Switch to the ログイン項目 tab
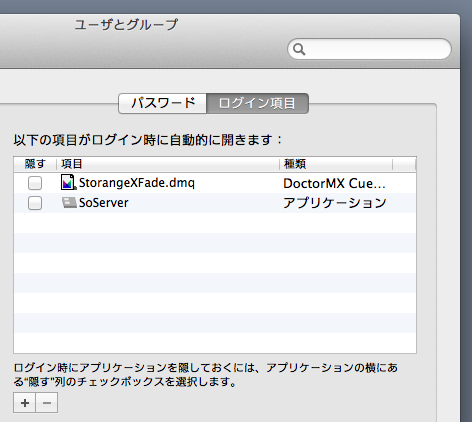This screenshot has width=472, height=422. click(257, 103)
